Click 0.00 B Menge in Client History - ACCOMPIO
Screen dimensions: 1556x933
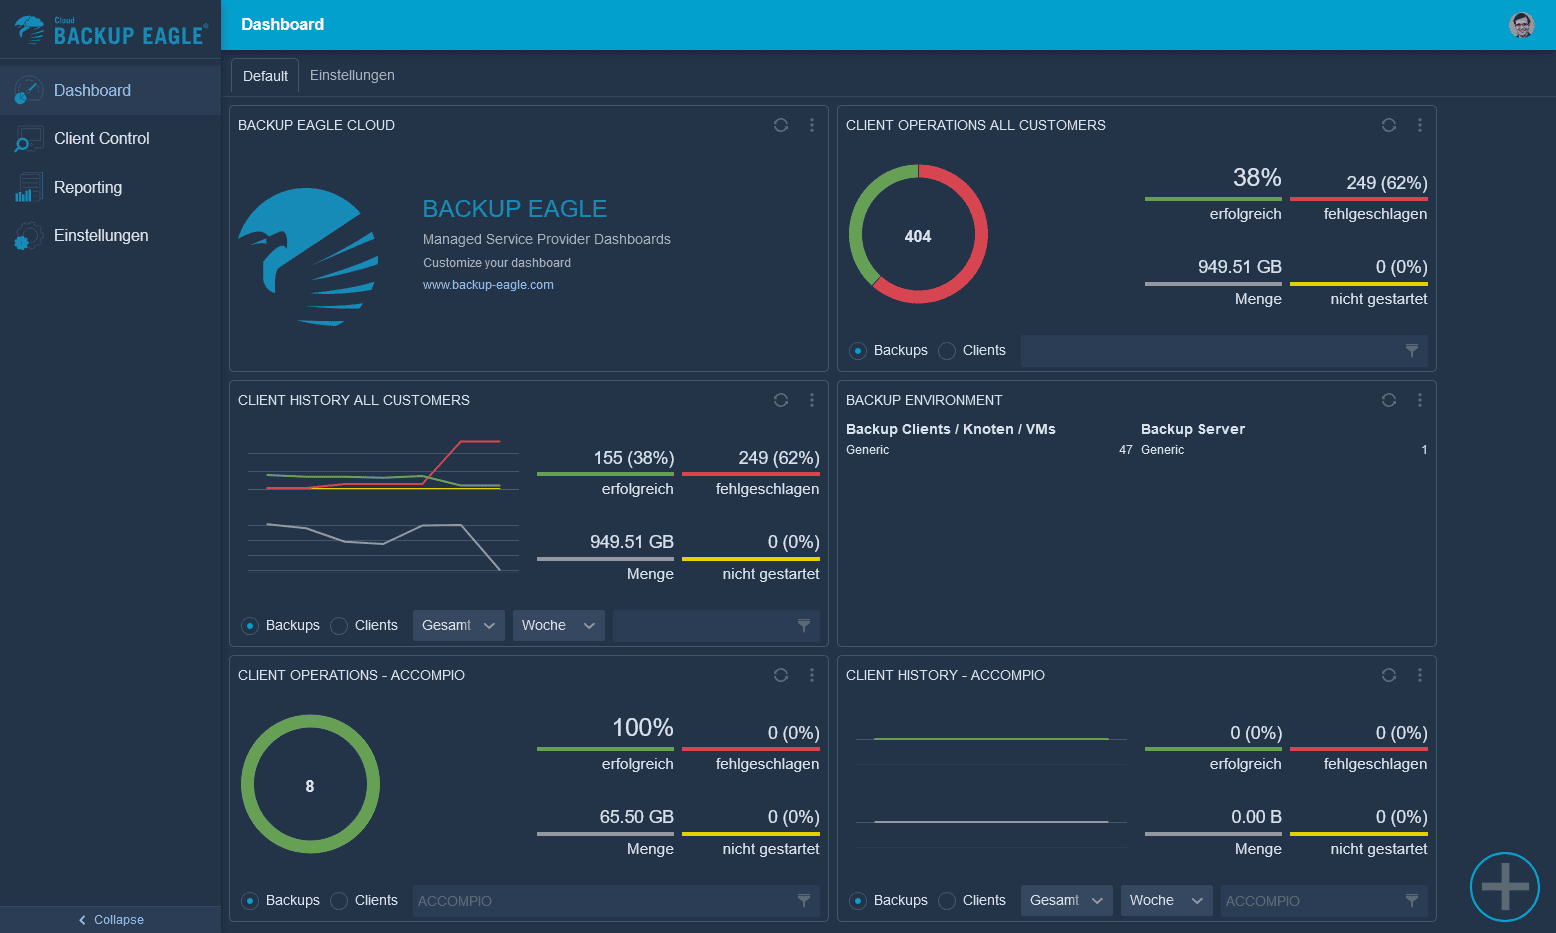point(1213,832)
